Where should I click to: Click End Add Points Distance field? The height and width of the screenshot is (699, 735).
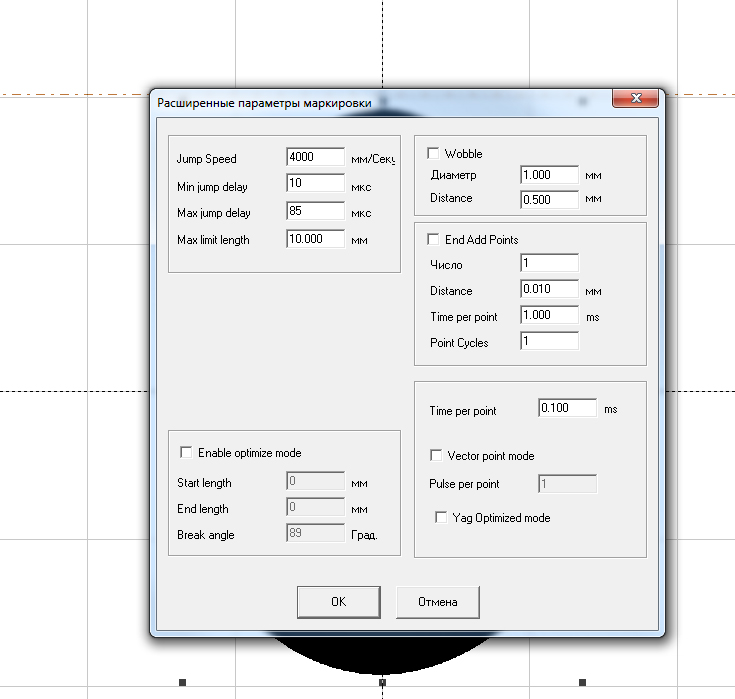pos(549,290)
